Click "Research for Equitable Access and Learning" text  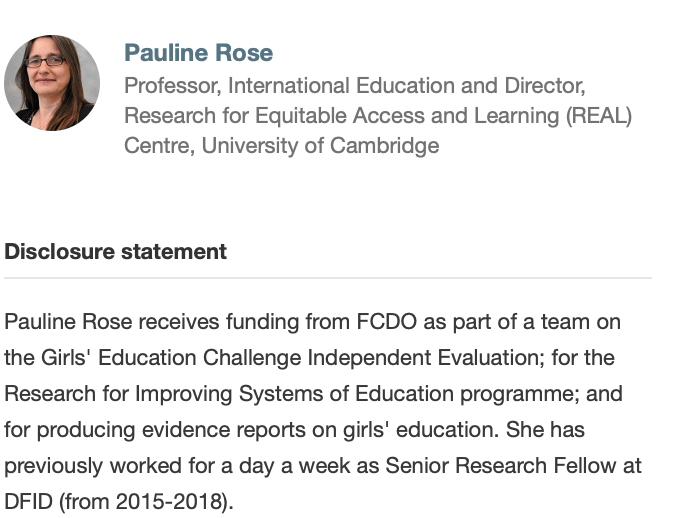click(x=341, y=115)
